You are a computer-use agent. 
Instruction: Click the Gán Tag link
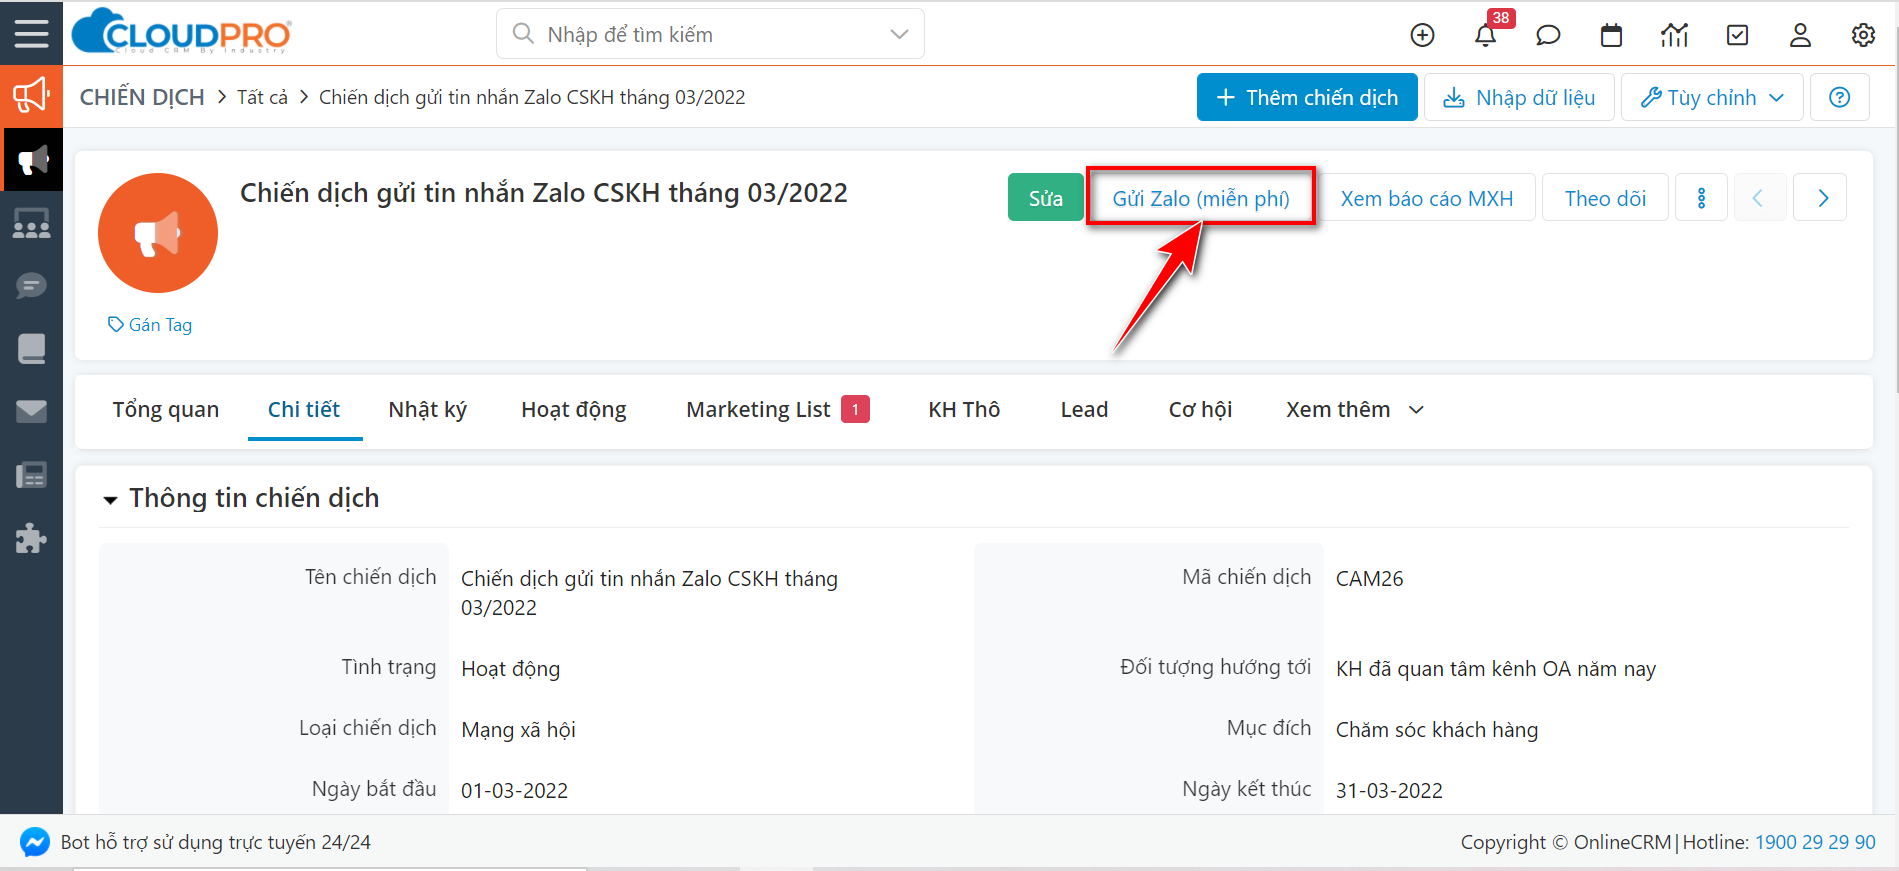click(x=150, y=325)
